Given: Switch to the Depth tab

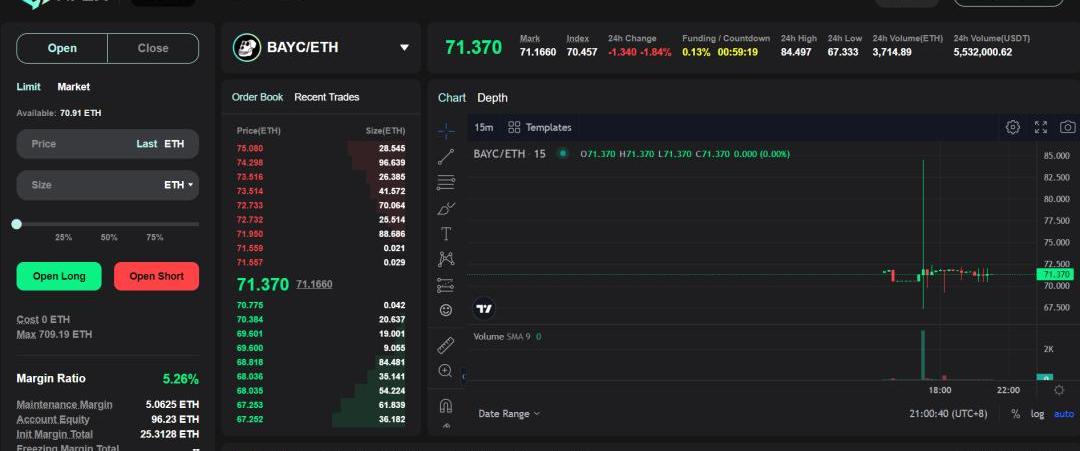Looking at the screenshot, I should tap(492, 98).
